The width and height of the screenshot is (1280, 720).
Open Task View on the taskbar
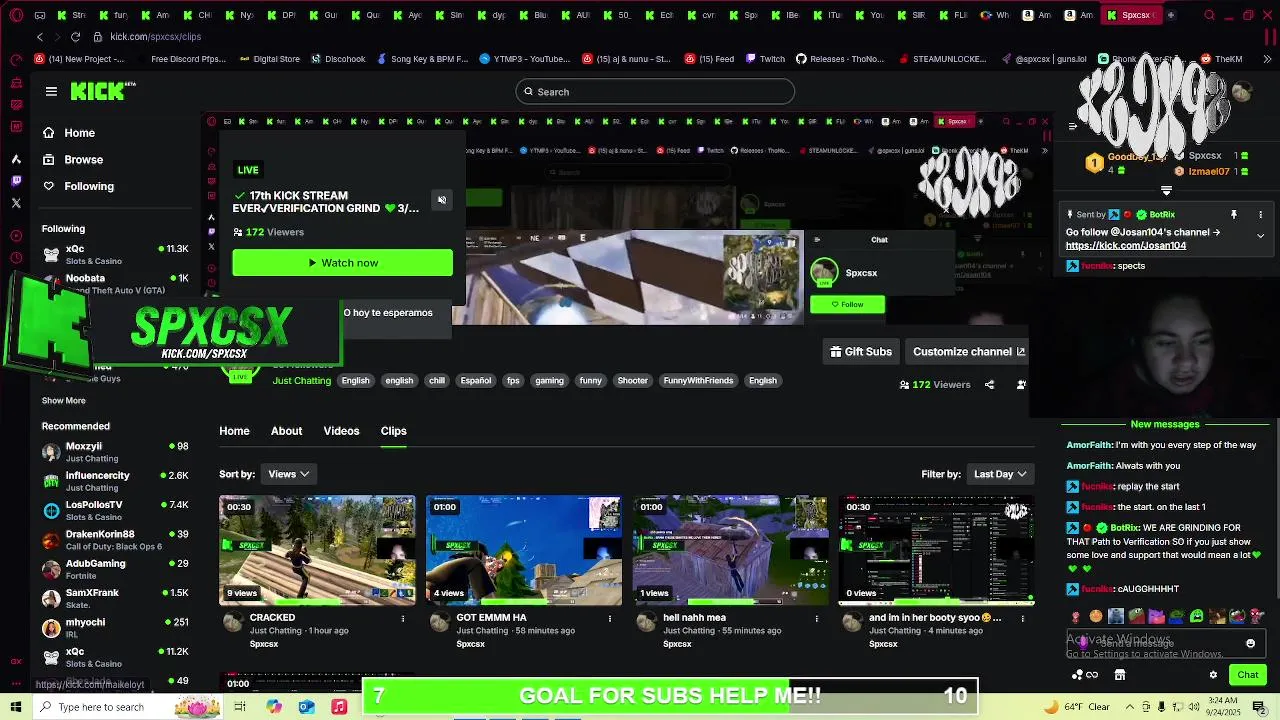240,707
